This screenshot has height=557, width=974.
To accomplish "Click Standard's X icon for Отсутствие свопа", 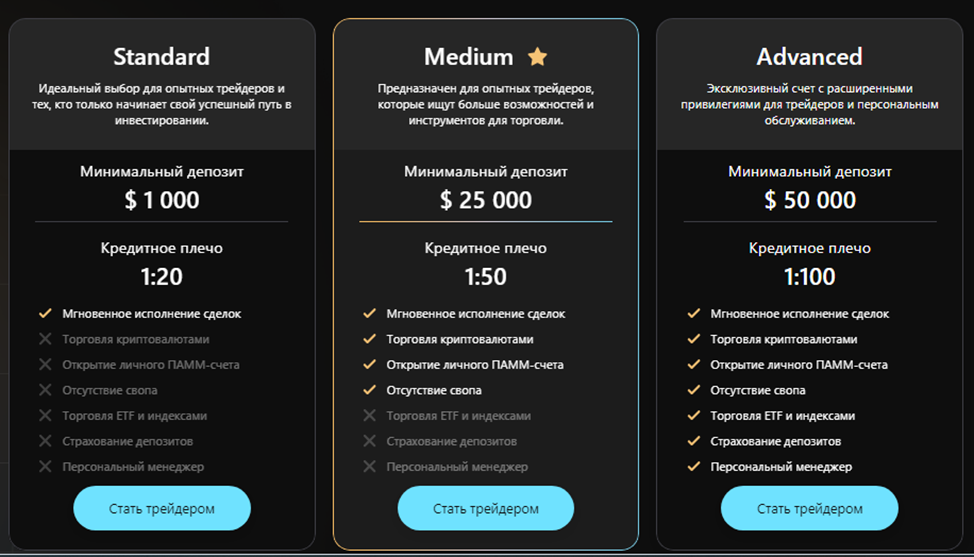I will 45,390.
